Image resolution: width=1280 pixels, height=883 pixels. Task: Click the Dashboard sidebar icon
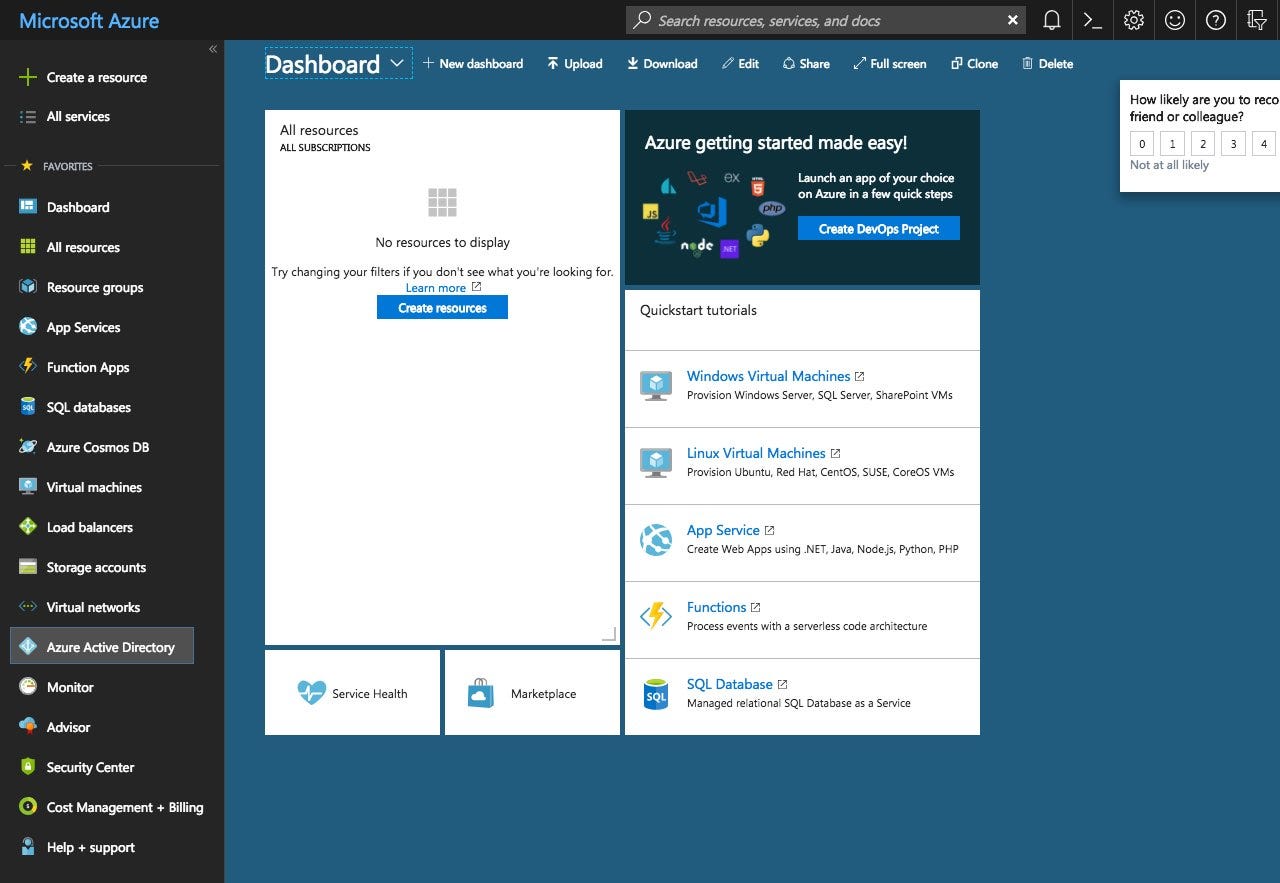(28, 207)
